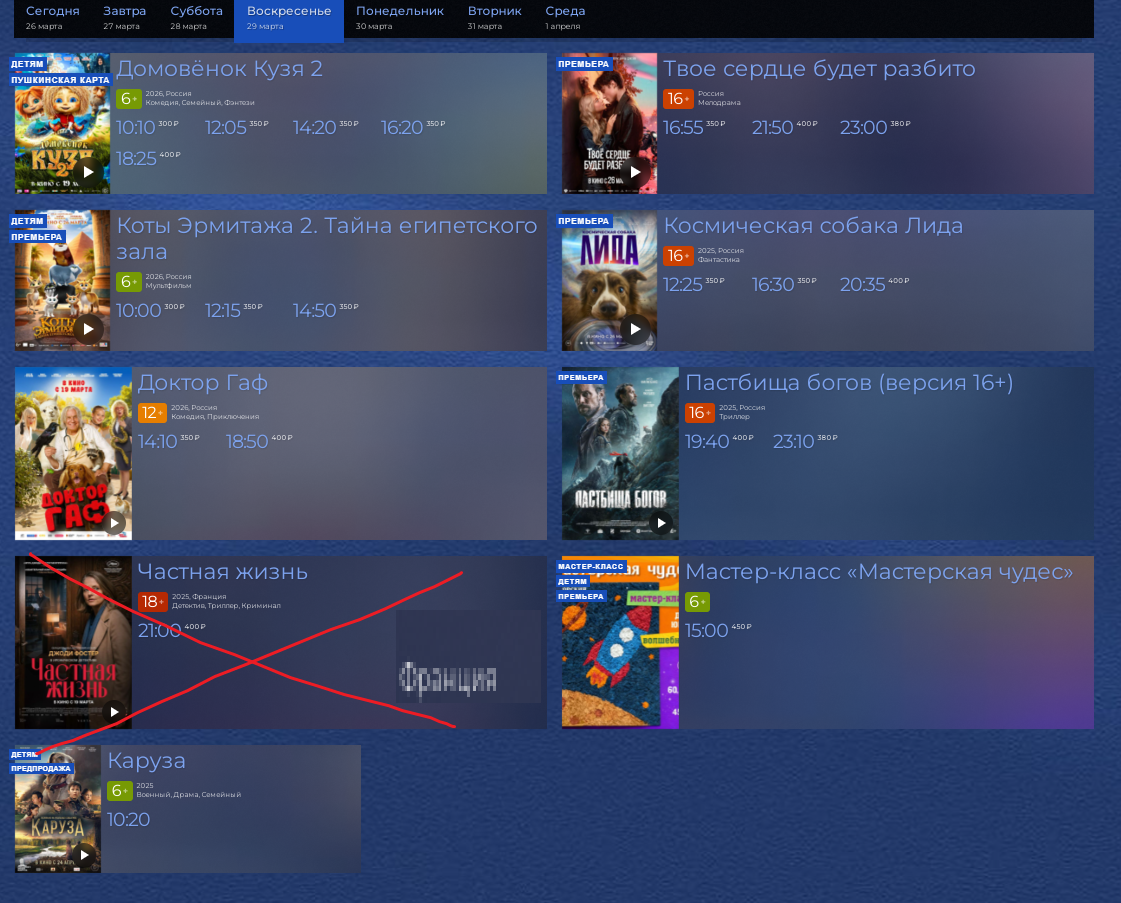Switch to Сегодня 26 марта tab
Viewport: 1121px width, 903px height.
(x=52, y=18)
